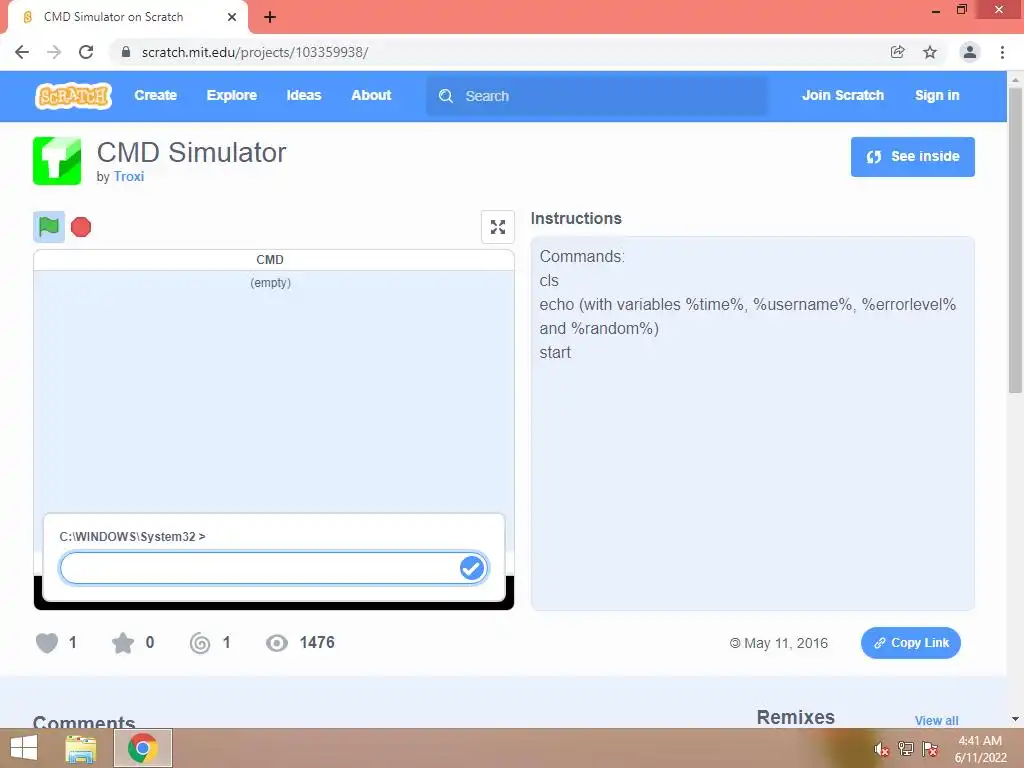Click the See inside button
This screenshot has width=1024, height=768.
tap(912, 157)
